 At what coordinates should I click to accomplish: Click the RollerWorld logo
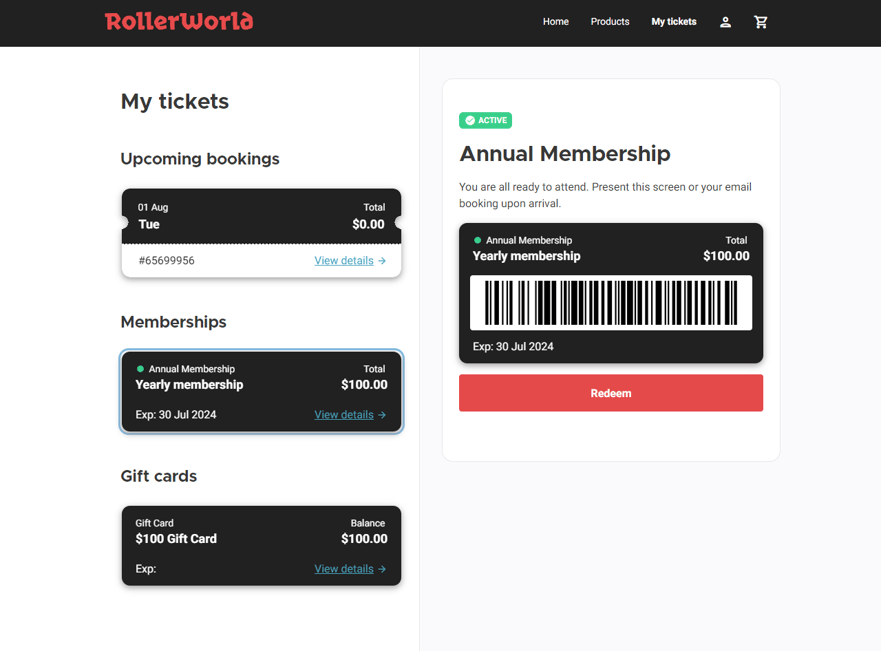coord(179,21)
